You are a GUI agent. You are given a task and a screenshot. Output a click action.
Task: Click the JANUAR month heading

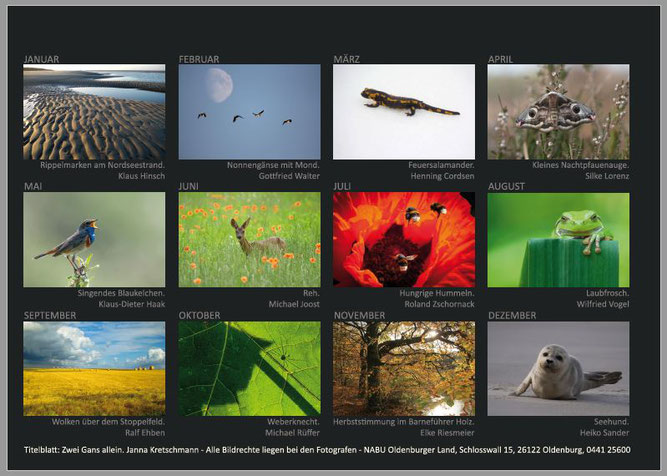point(41,59)
